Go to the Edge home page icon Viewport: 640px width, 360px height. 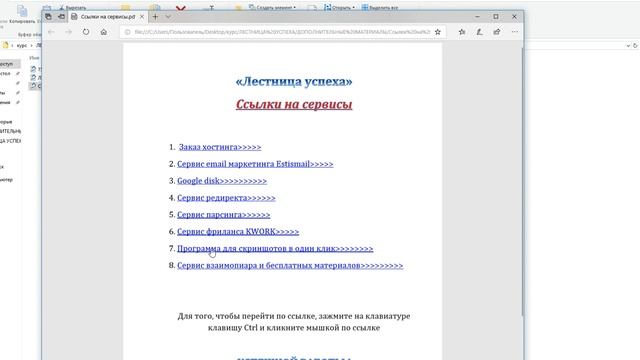pos(104,32)
